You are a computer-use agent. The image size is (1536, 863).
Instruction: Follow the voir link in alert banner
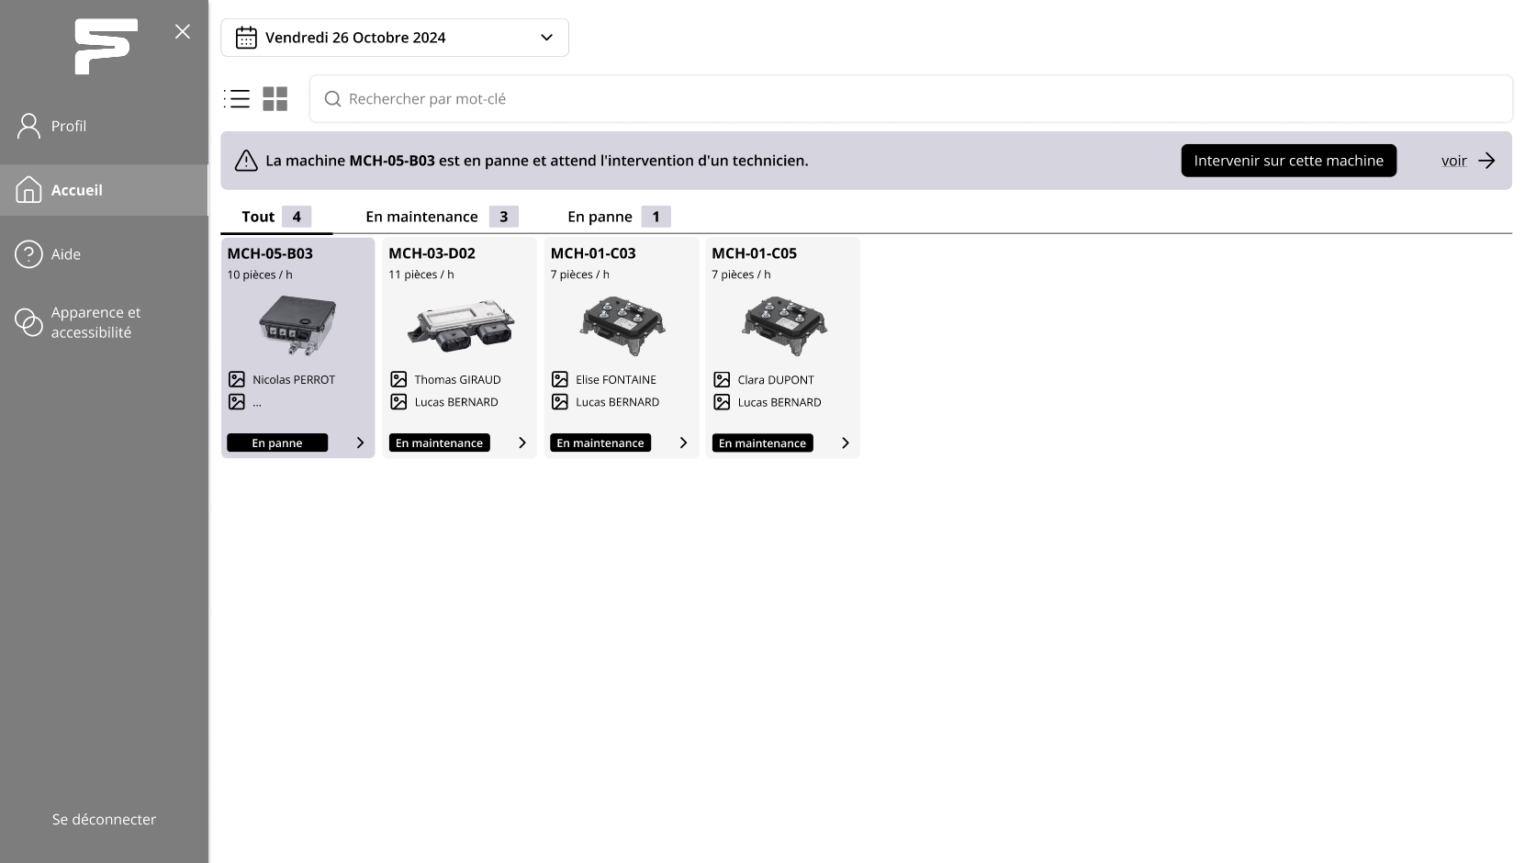1466,161
